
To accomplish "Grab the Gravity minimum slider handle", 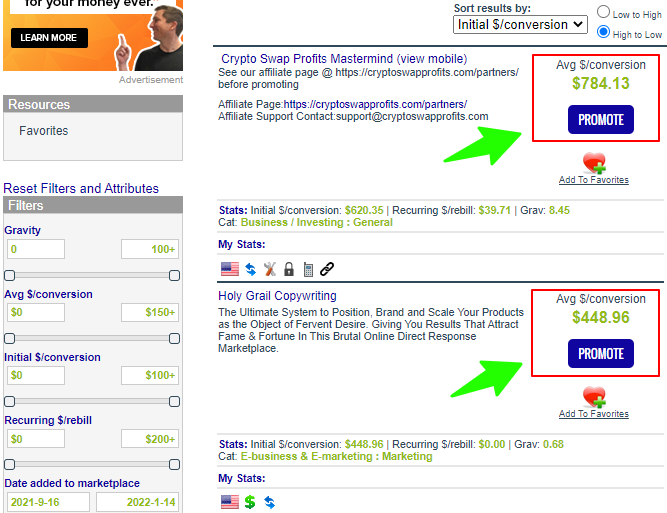I will pyautogui.click(x=9, y=276).
